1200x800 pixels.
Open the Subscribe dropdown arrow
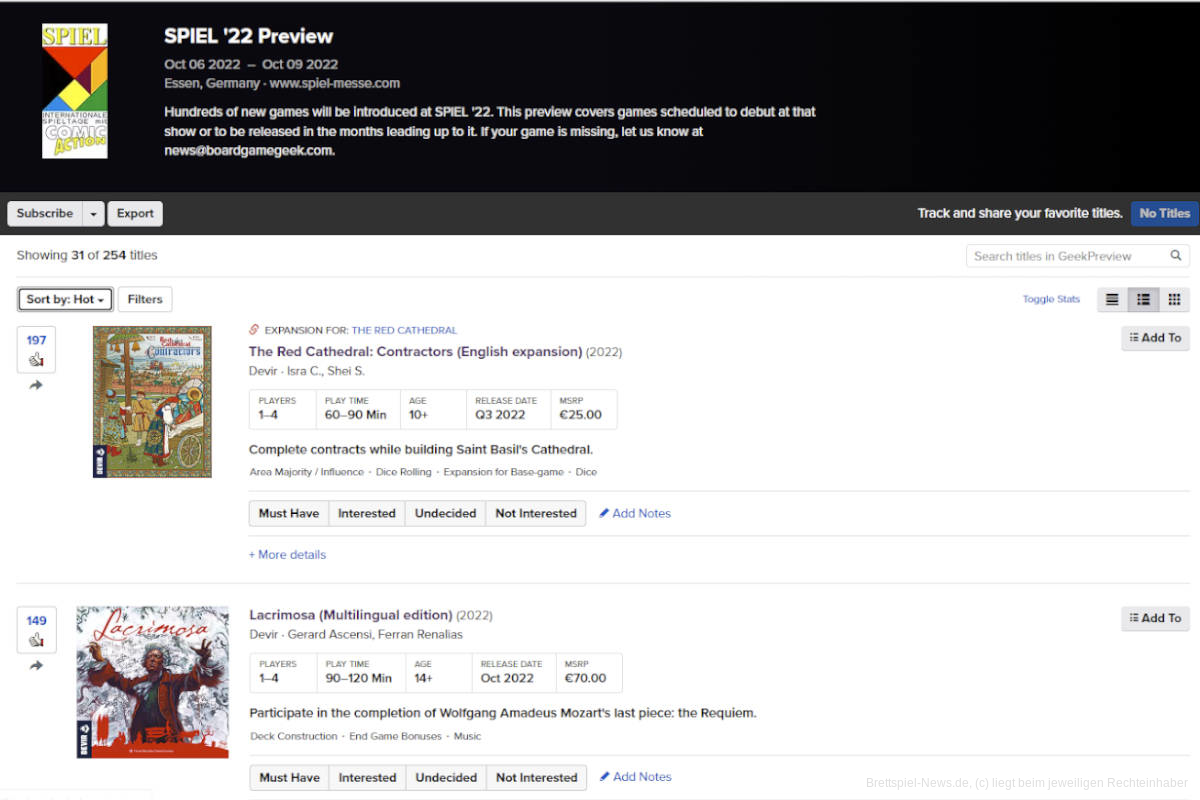coord(93,214)
